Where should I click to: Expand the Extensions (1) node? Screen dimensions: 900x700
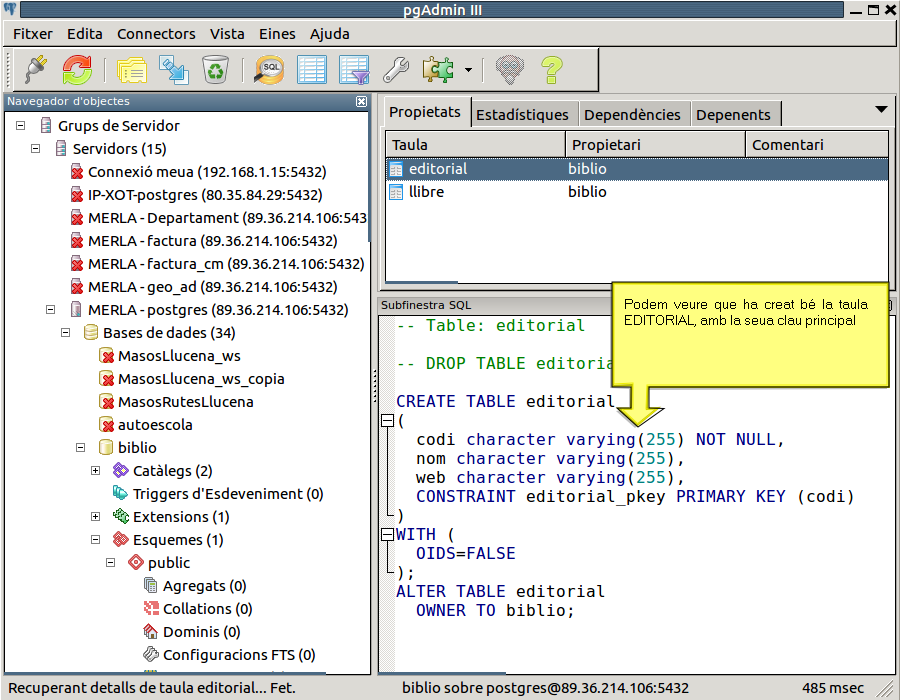(95, 516)
